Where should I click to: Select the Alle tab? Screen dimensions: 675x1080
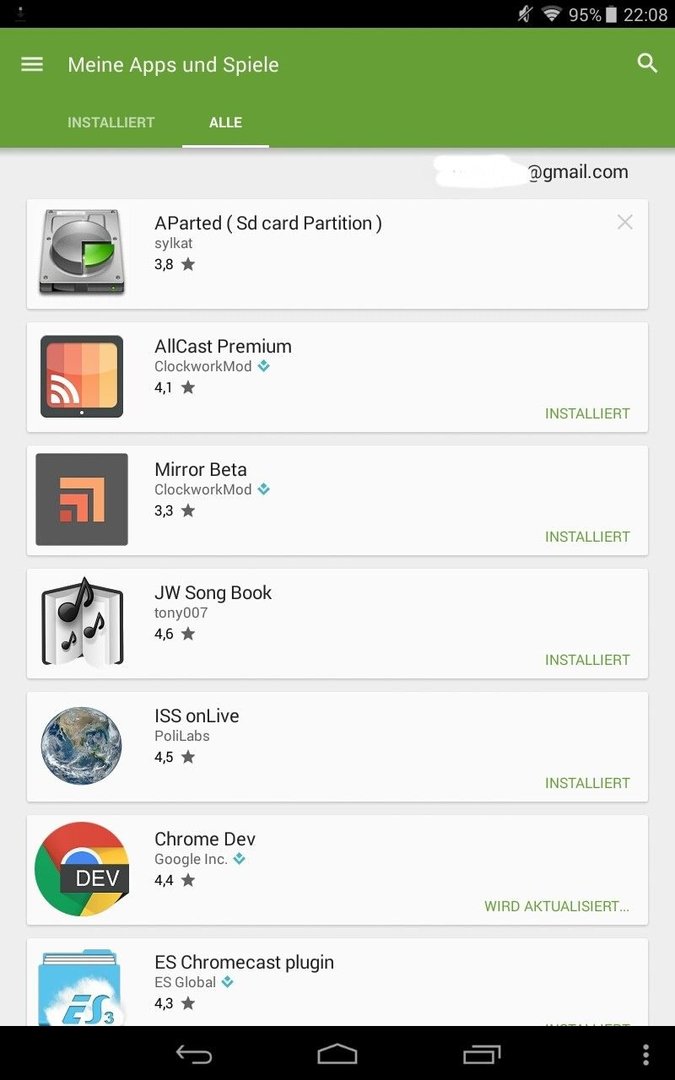point(225,123)
